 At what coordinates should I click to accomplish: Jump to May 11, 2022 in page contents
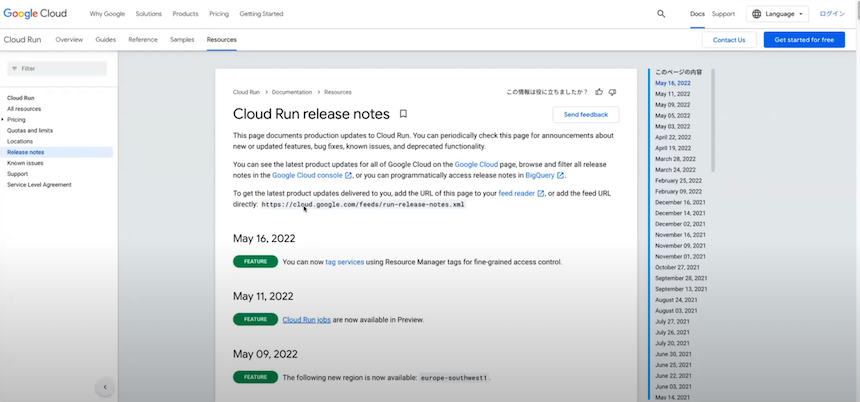pyautogui.click(x=673, y=94)
